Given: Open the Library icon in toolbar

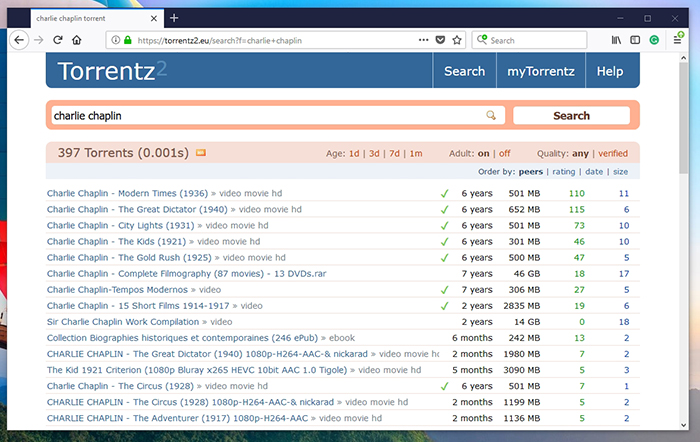Looking at the screenshot, I should click(x=616, y=40).
